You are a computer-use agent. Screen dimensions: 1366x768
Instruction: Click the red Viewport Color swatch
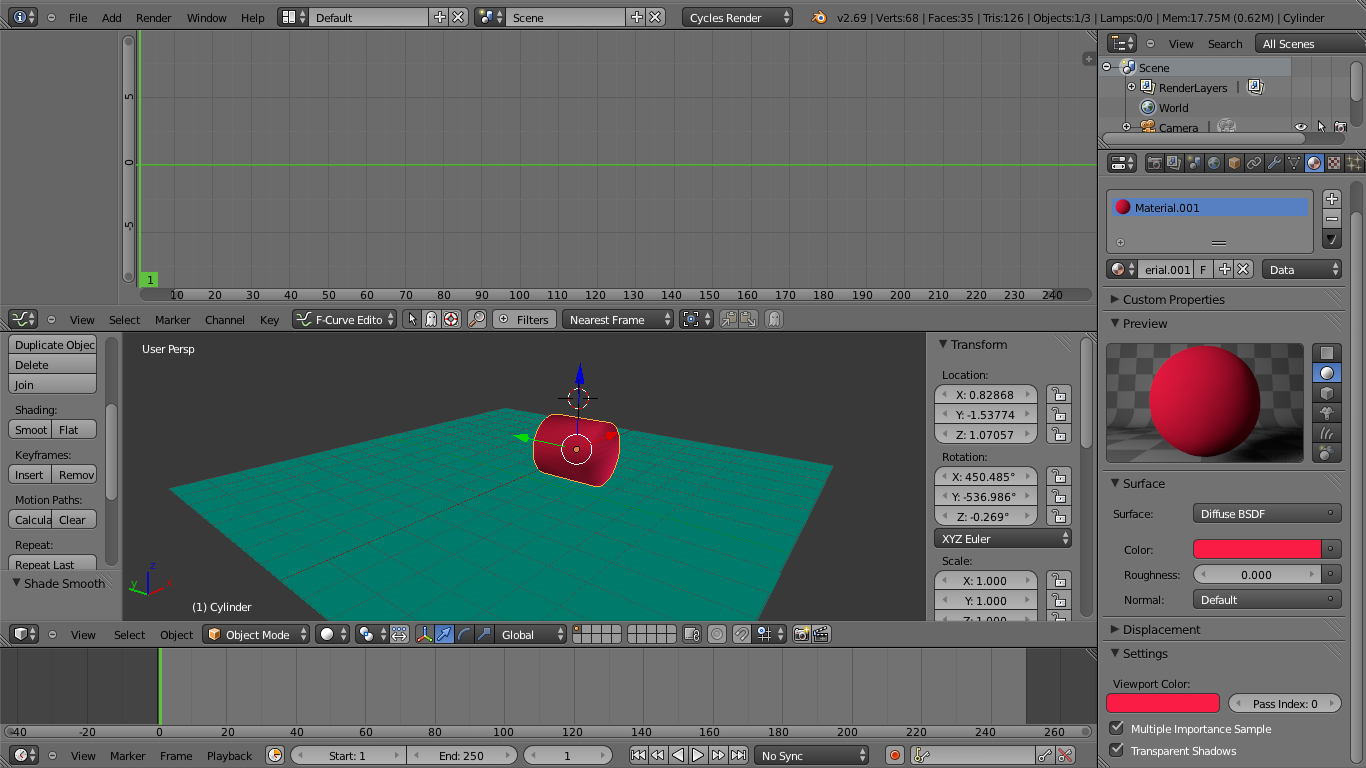click(x=1163, y=703)
